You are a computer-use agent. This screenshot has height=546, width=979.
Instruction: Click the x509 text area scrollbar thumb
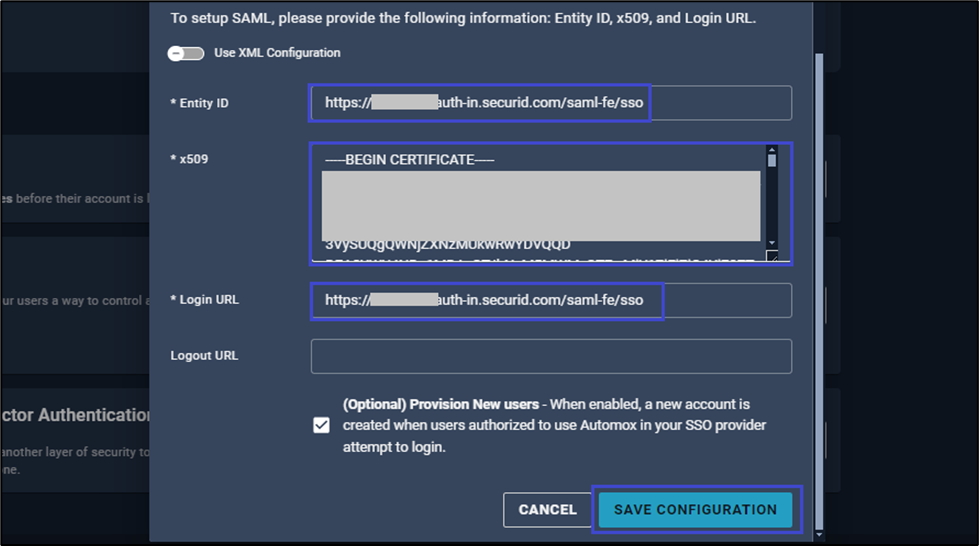771,160
